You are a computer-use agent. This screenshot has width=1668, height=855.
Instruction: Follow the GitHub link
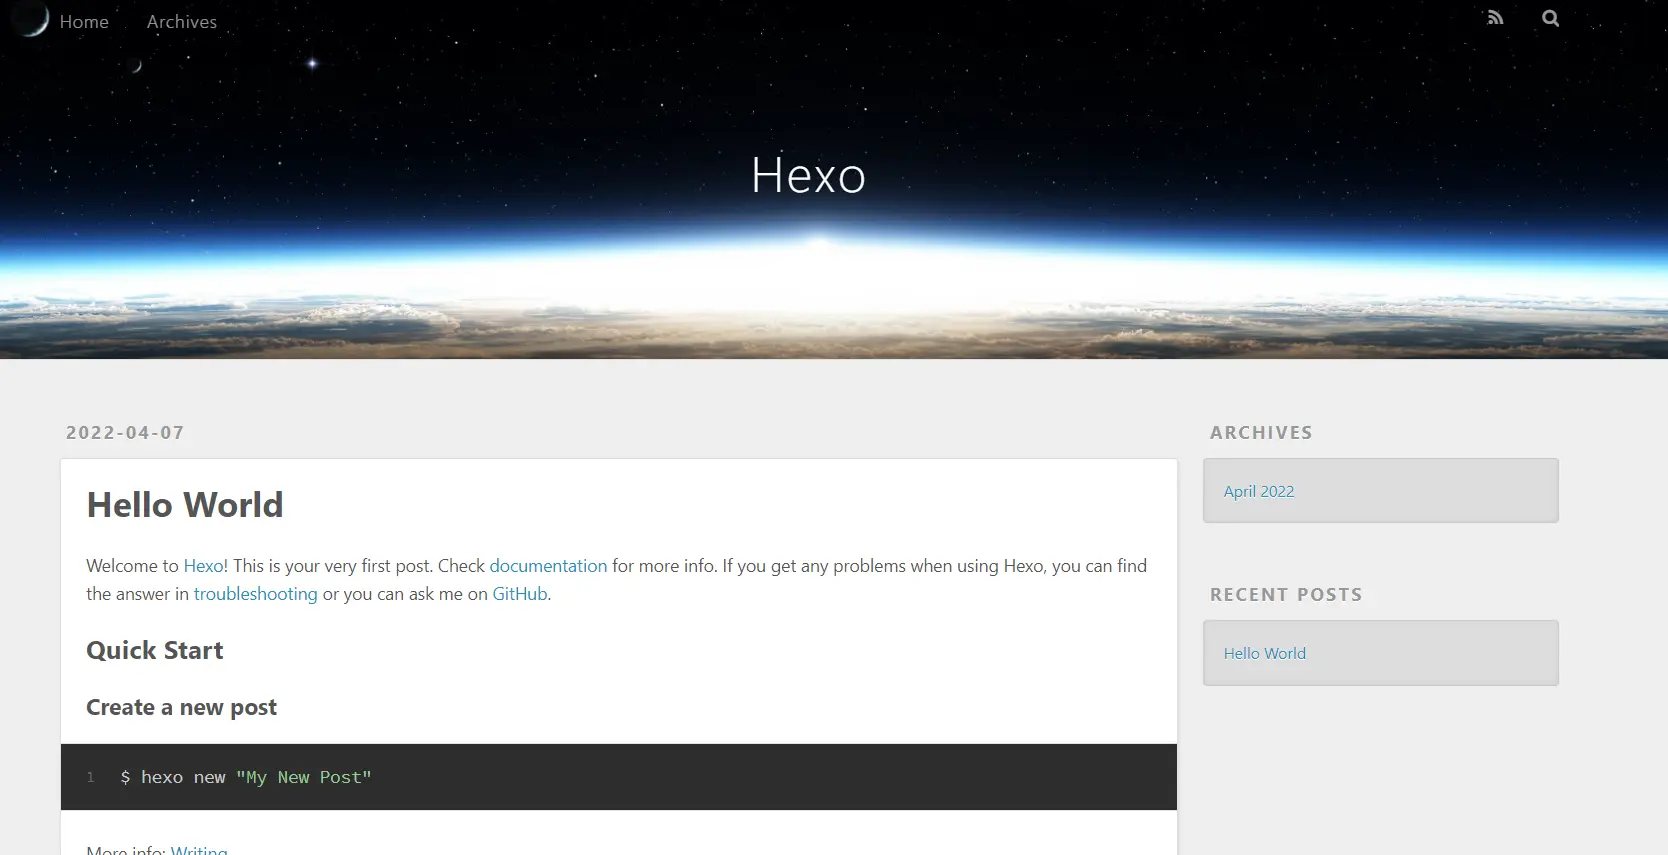519,594
